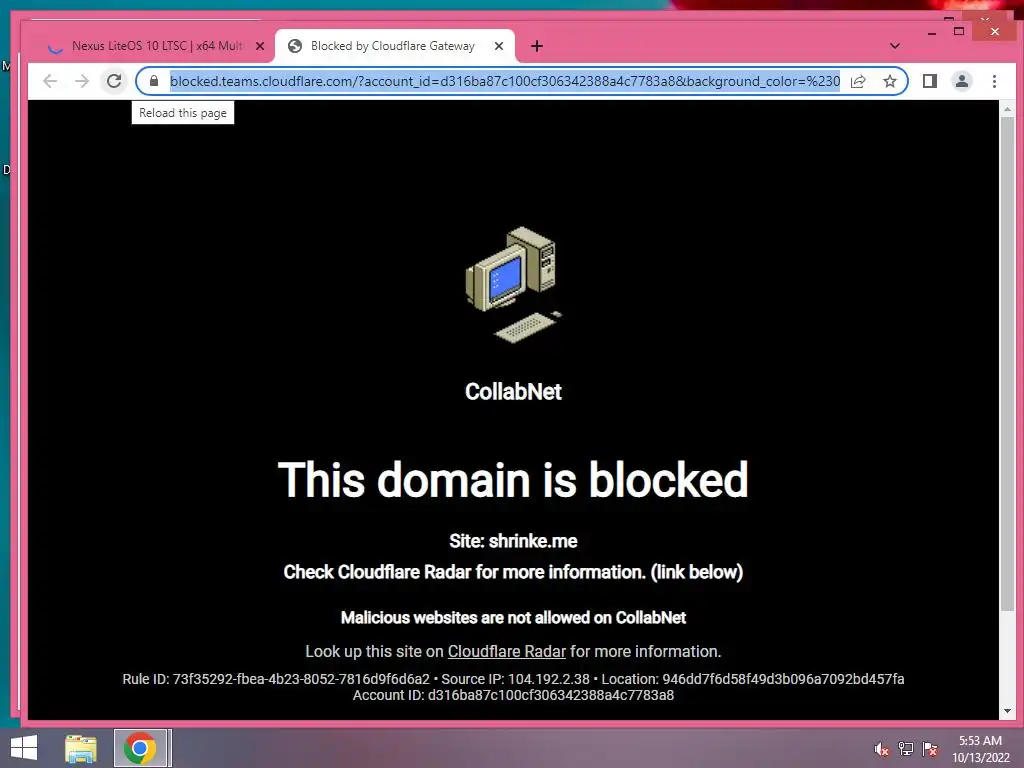Viewport: 1024px width, 768px height.
Task: Click the scrollbar up arrow
Action: click(1007, 109)
